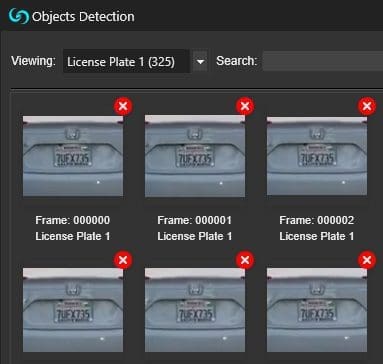This screenshot has height=364, width=383.
Task: Select the Frame 000002 license plate thumbnail
Action: [317, 156]
